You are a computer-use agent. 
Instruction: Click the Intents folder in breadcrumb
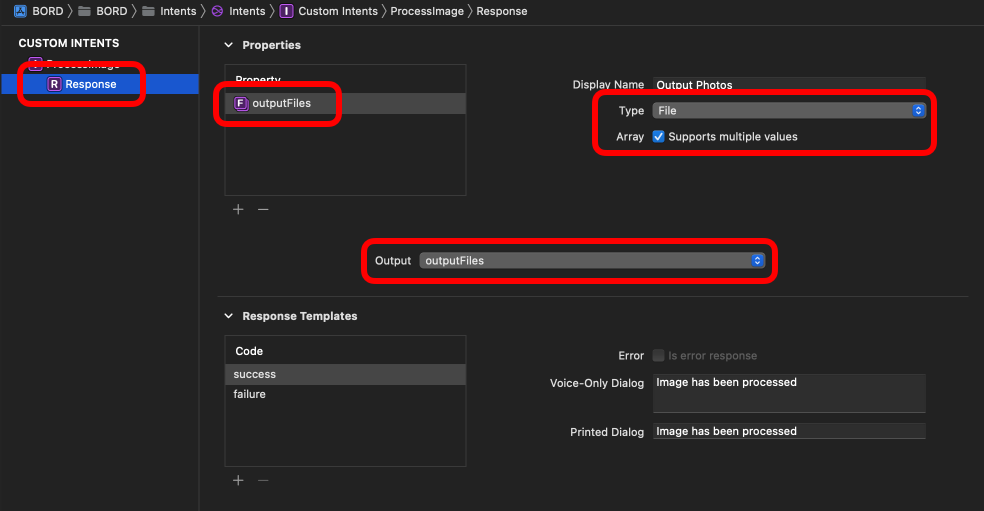click(x=169, y=11)
